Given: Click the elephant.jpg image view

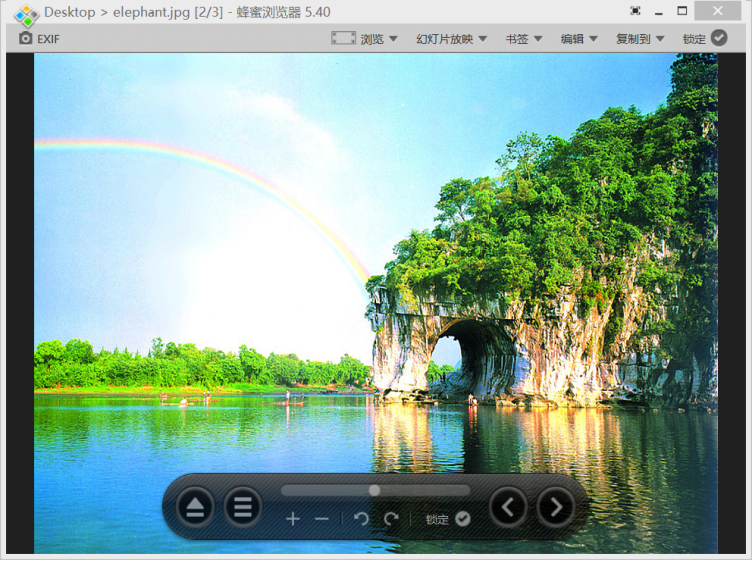Looking at the screenshot, I should (376, 303).
